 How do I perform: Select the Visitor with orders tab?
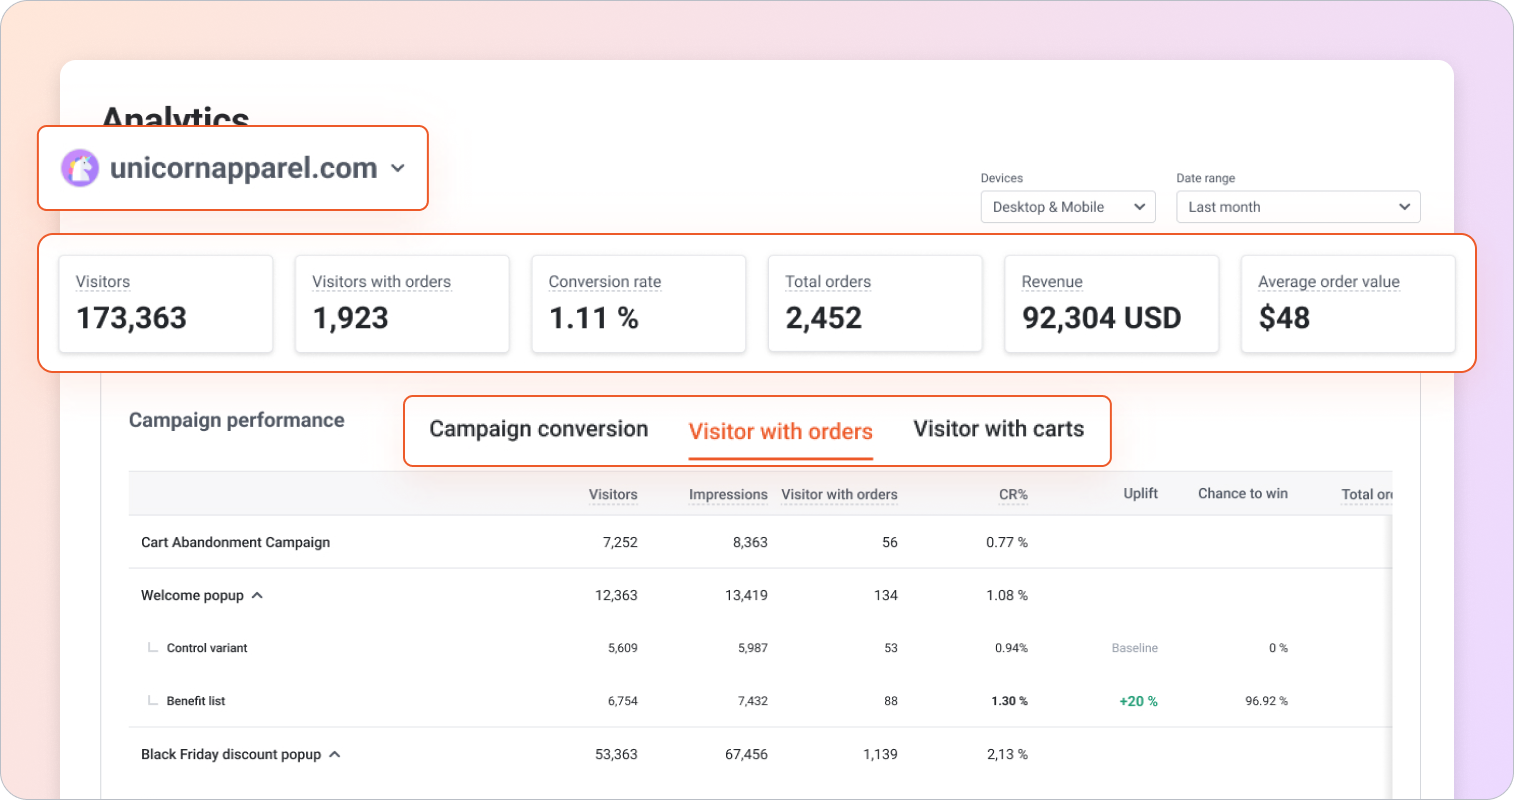[780, 432]
